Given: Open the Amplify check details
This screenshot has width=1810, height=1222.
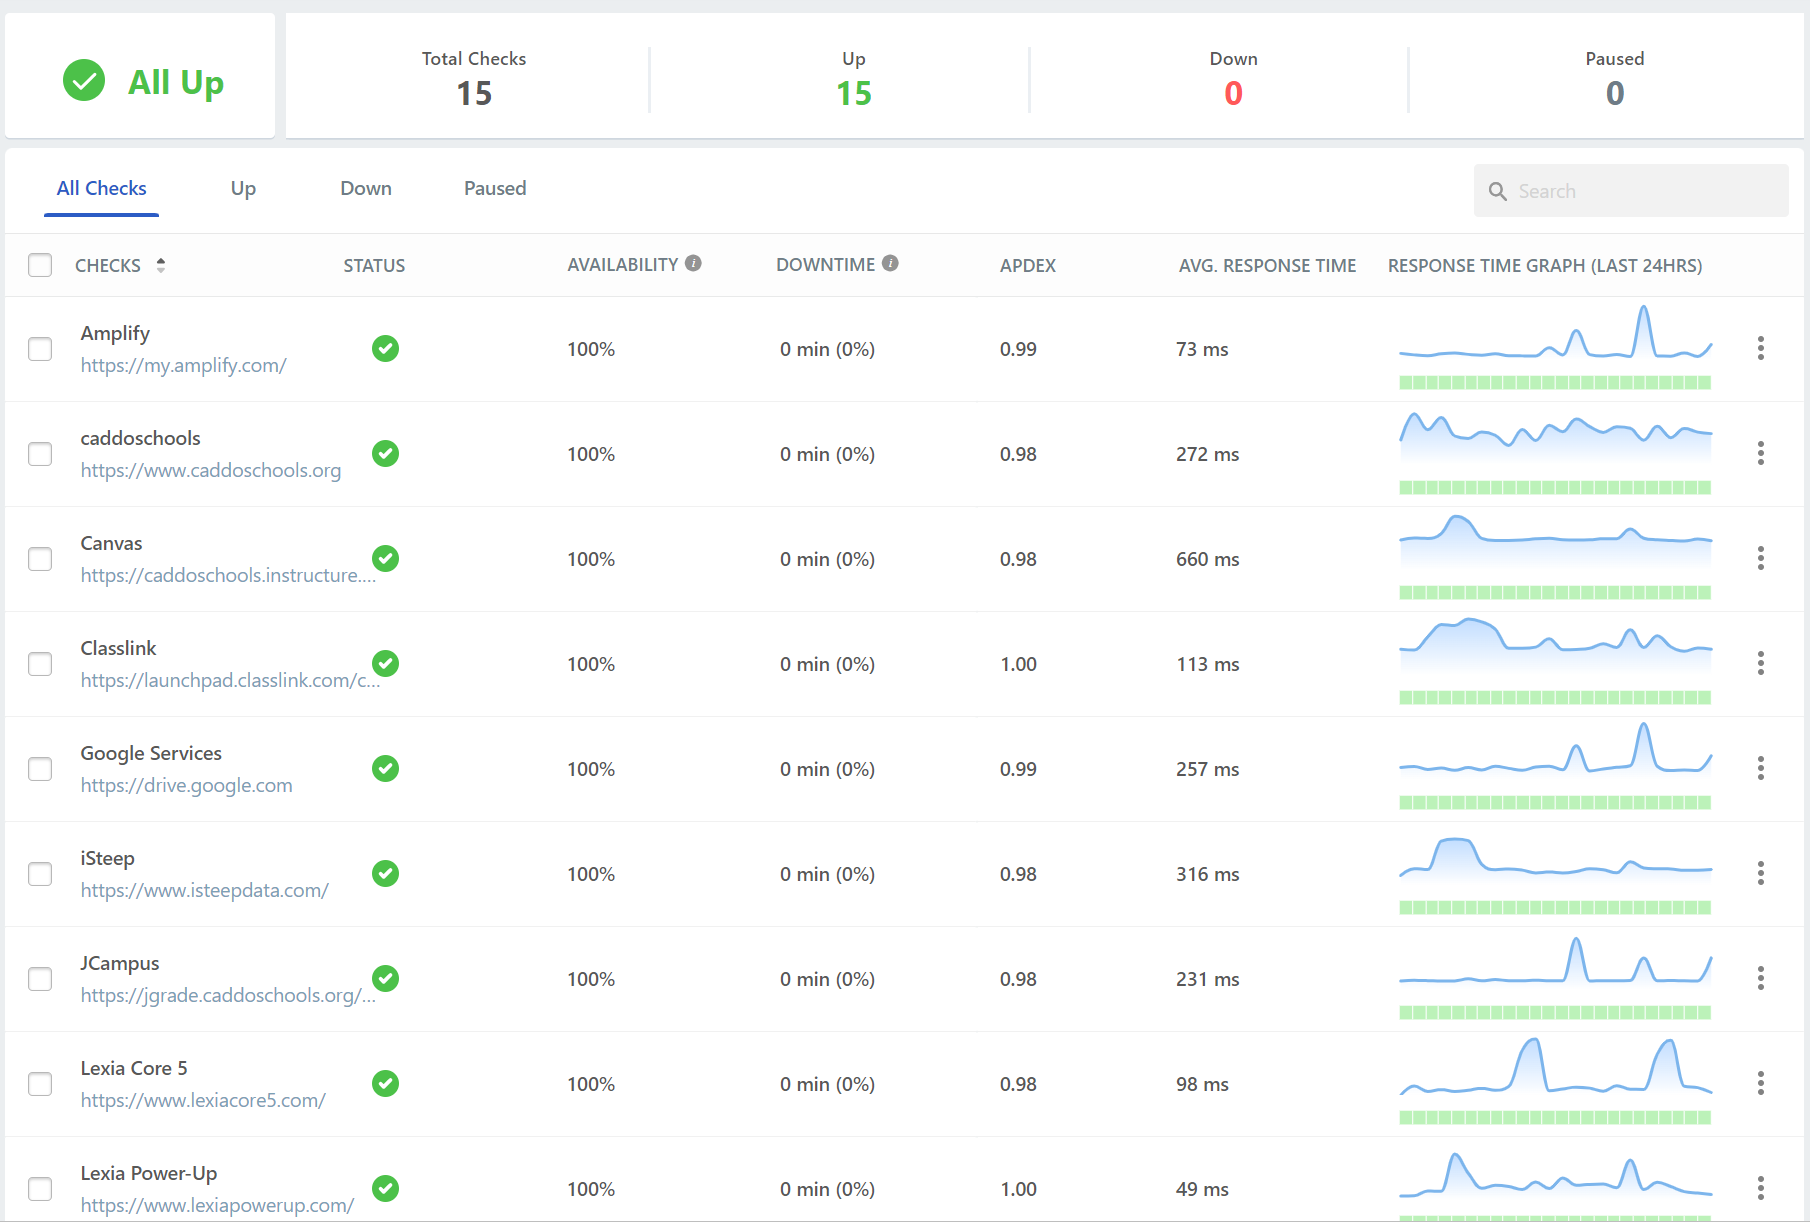Looking at the screenshot, I should point(115,333).
